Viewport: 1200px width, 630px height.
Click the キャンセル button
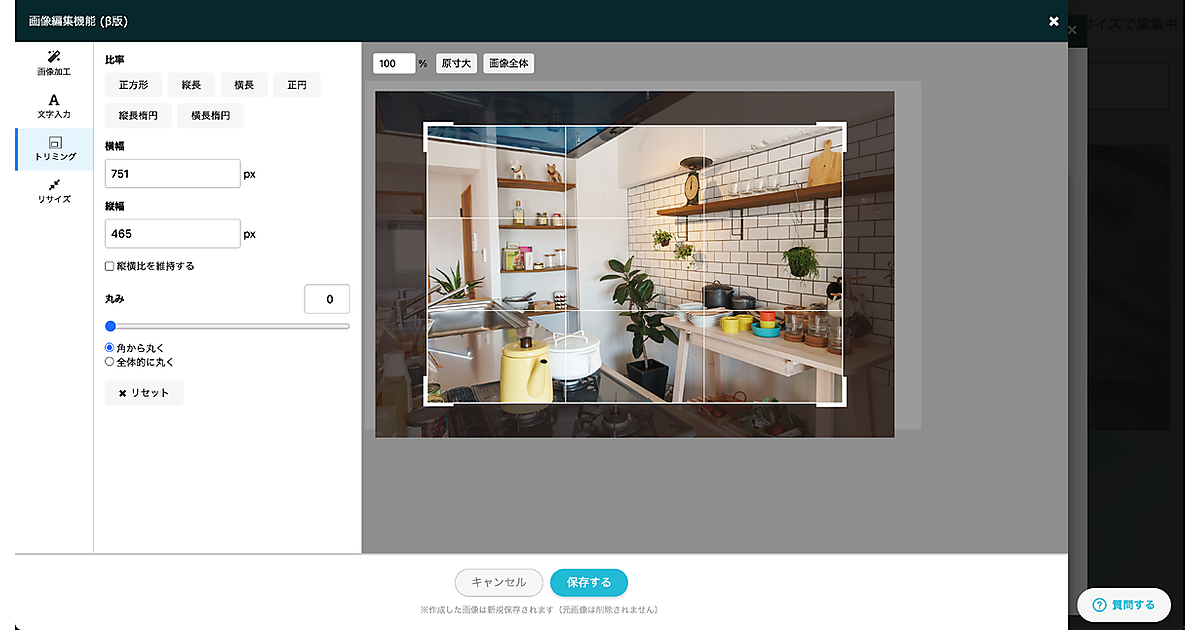(498, 582)
